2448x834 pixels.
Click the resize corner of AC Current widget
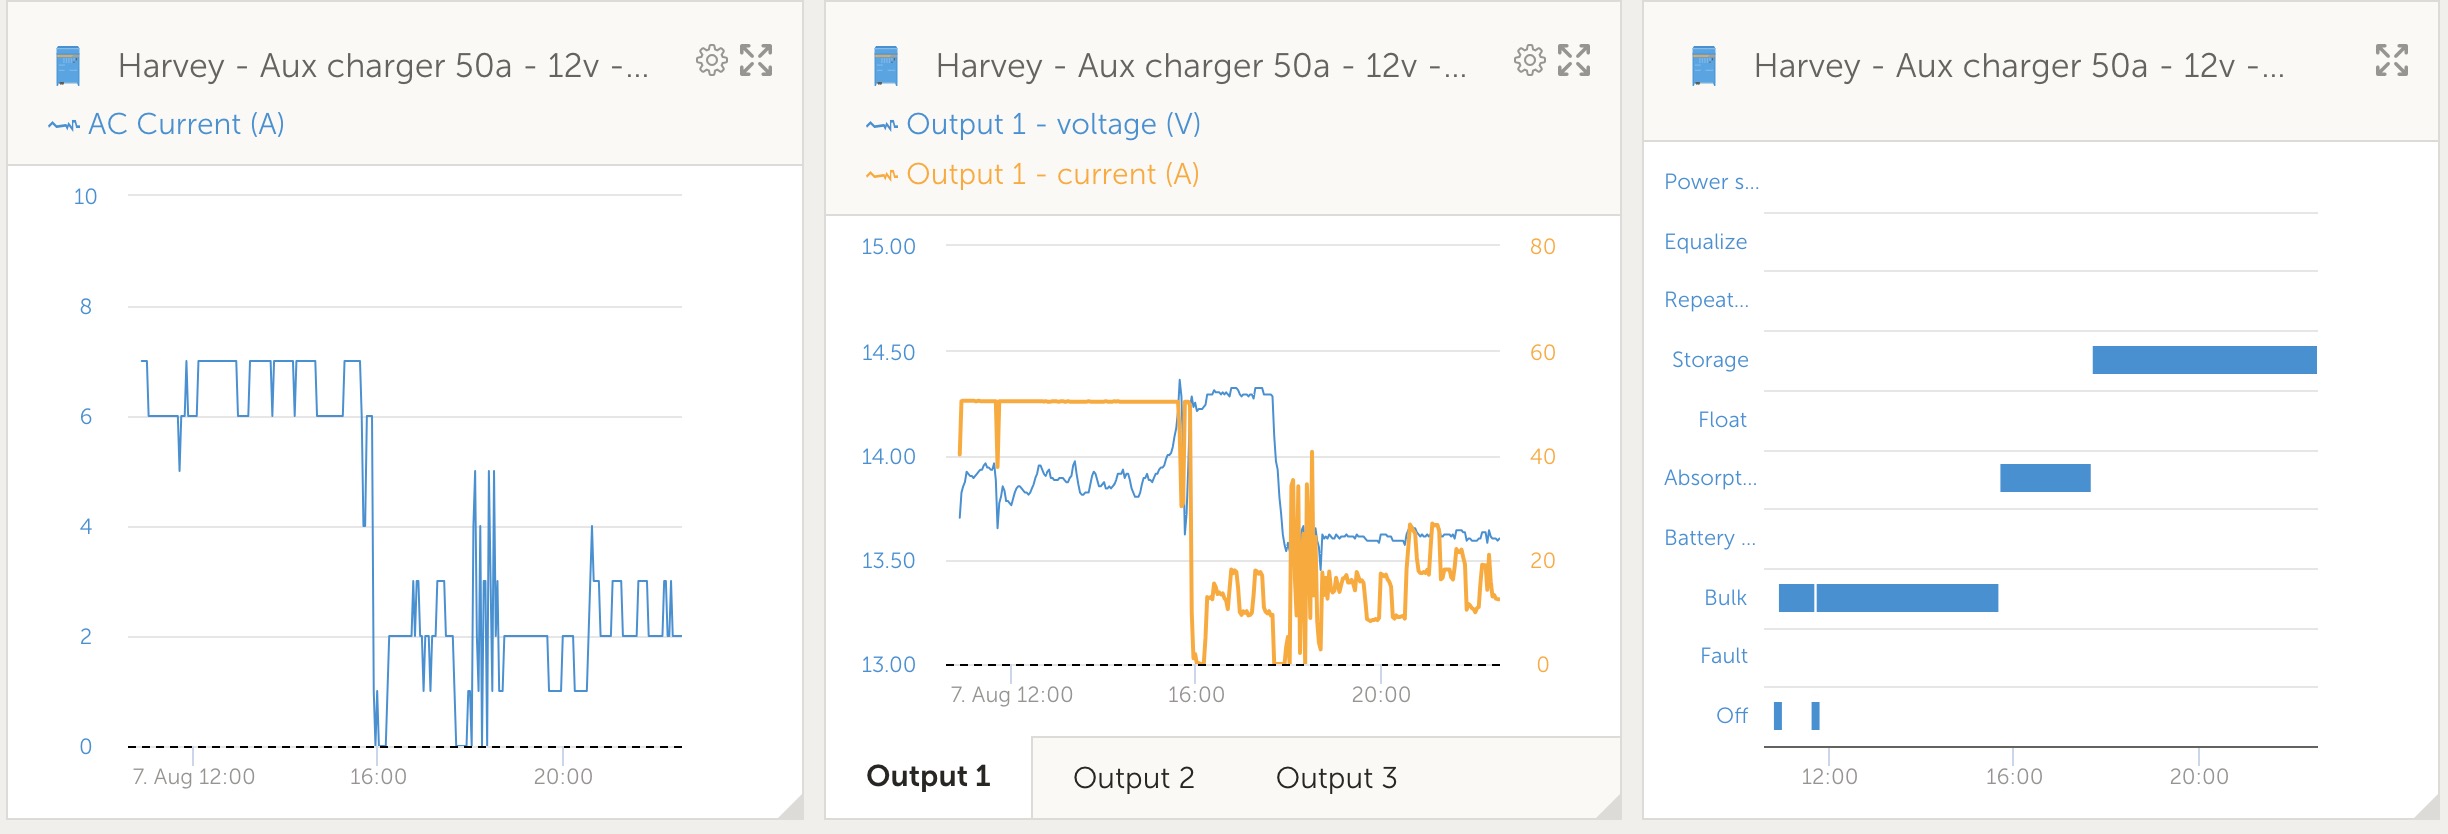[791, 807]
